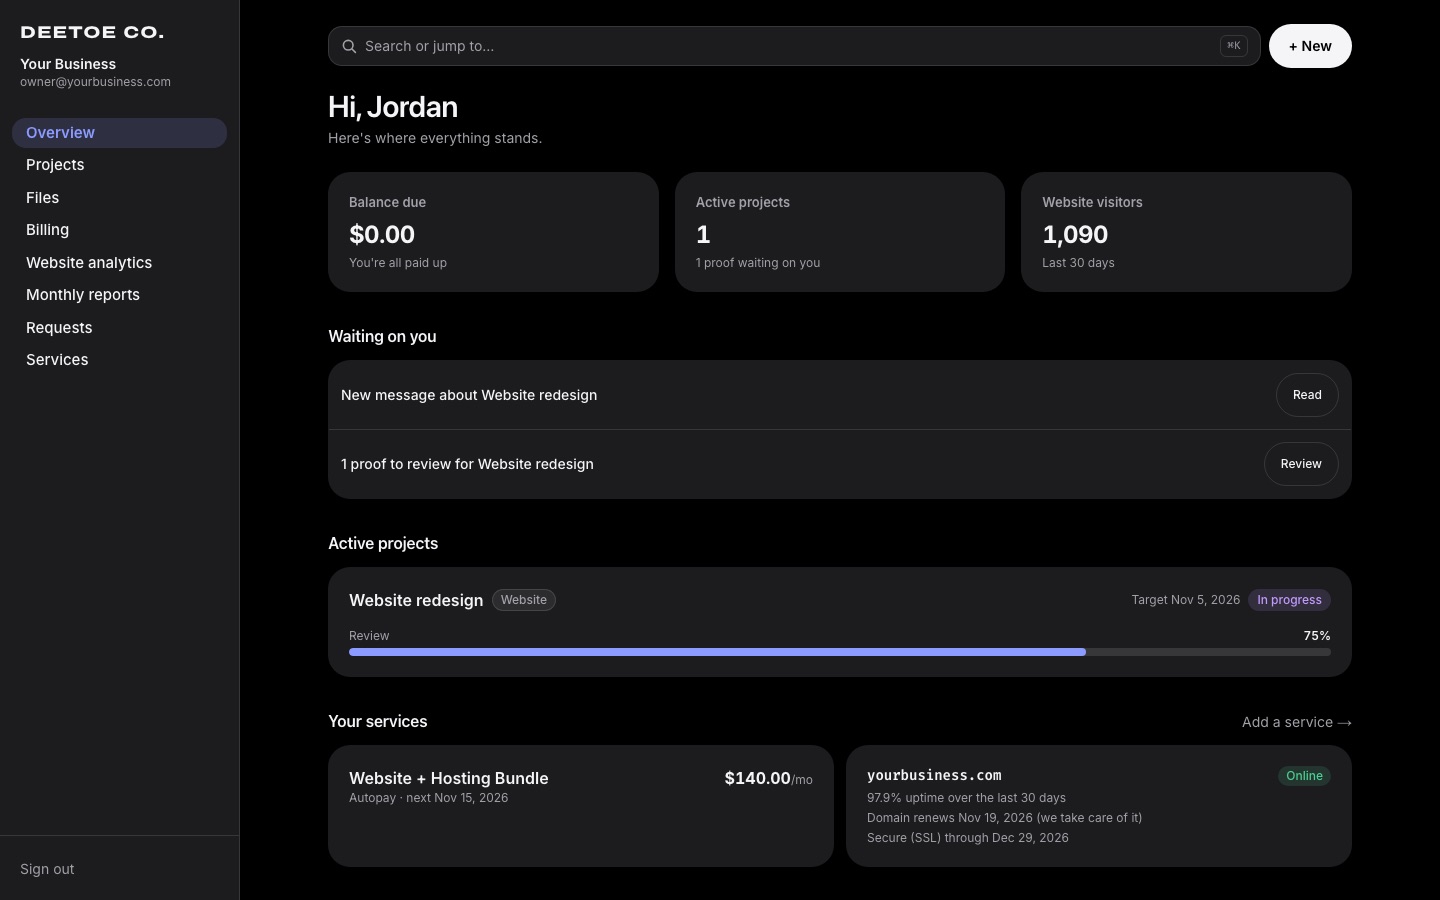The height and width of the screenshot is (900, 1440).
Task: Click the Domain renews Nov 19, 2026 line
Action: (x=1004, y=818)
